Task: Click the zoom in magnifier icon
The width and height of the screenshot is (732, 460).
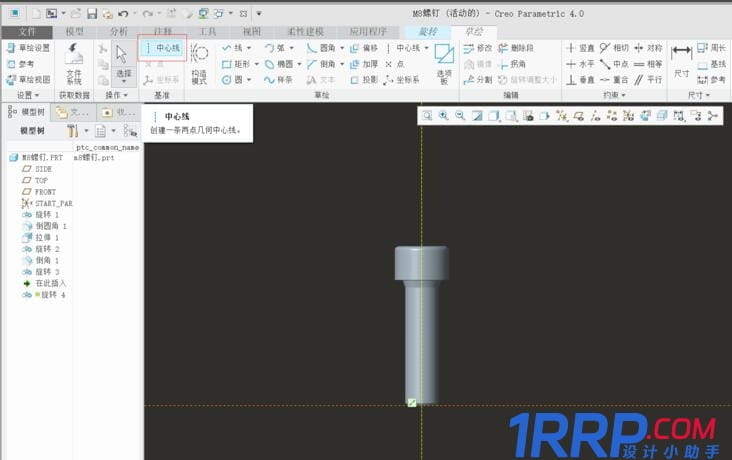Action: [443, 116]
